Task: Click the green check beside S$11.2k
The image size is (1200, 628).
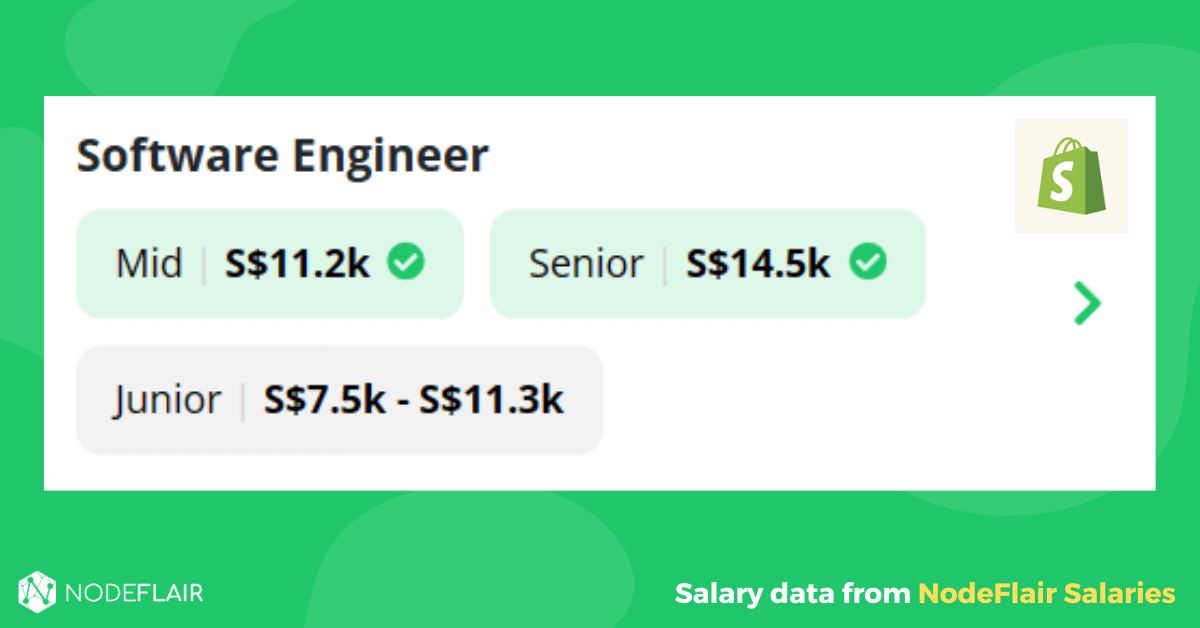Action: tap(406, 263)
